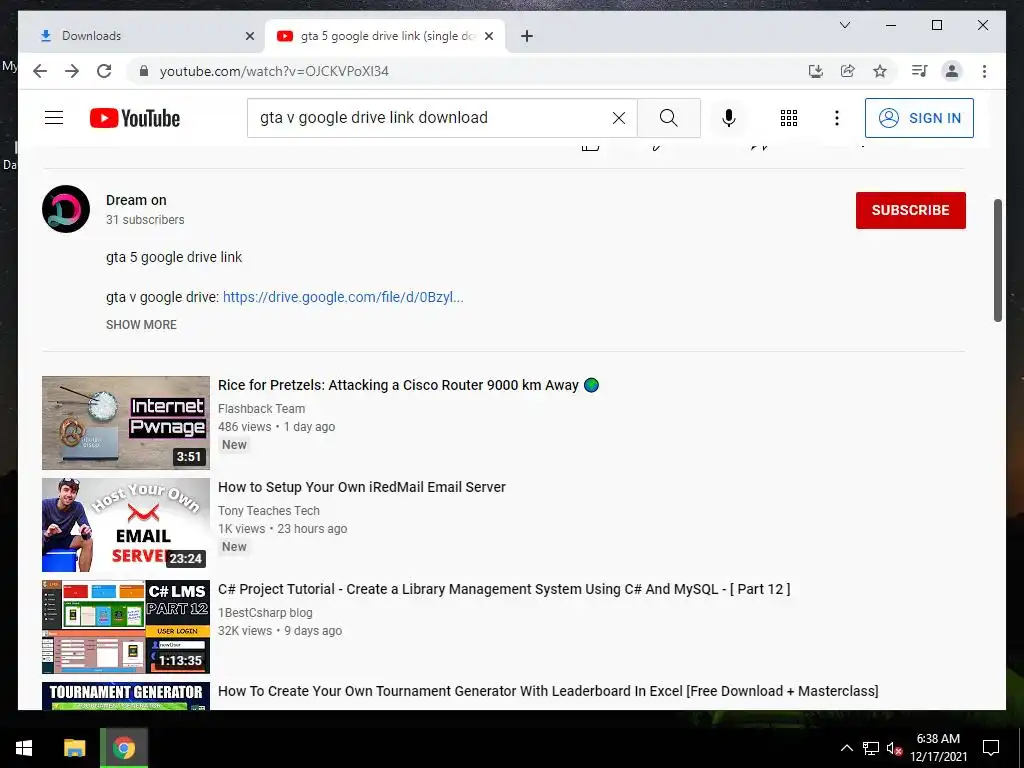Open the Internet Pwnage video thumbnail
Screen dimensions: 1024x768
(126, 423)
